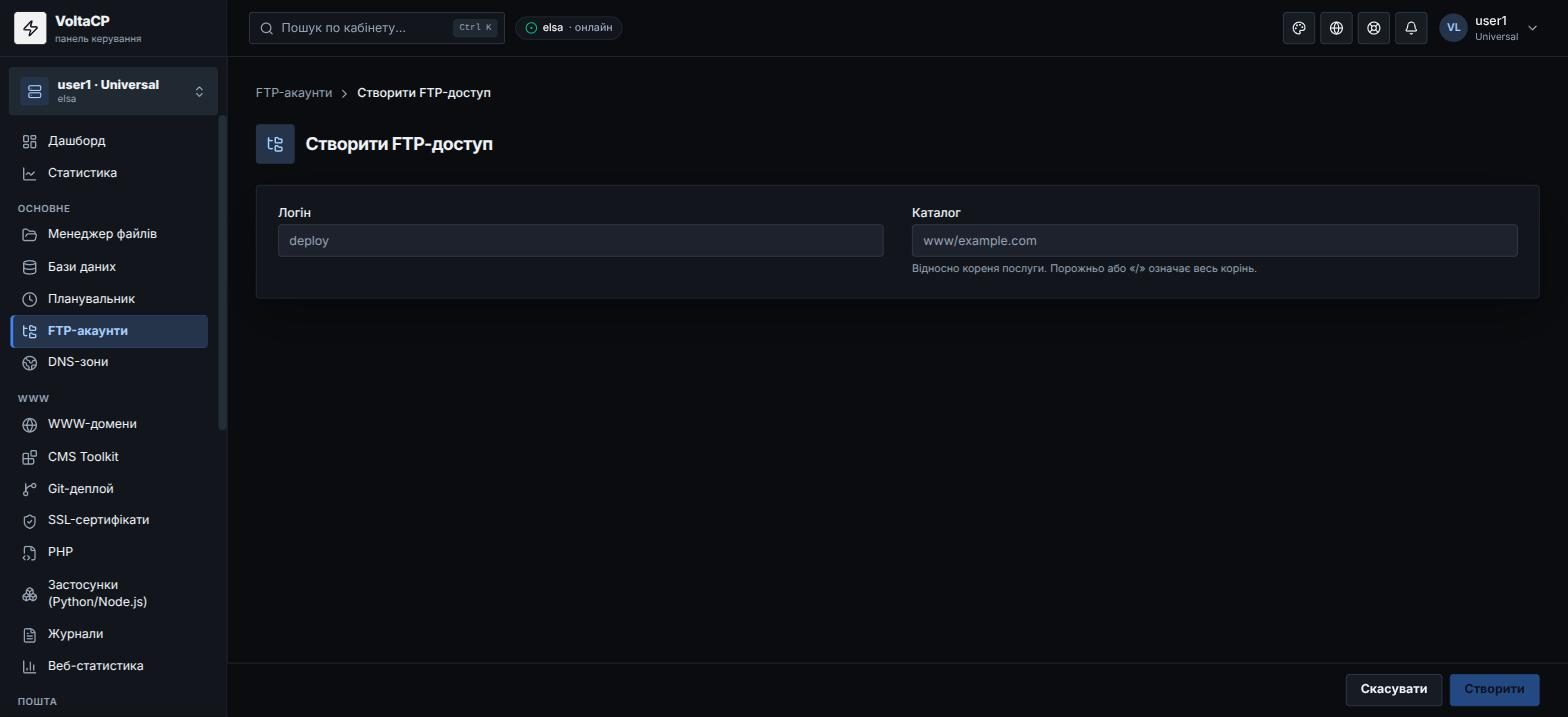The image size is (1568, 717).
Task: Expand the user1 · Universal service switcher
Action: point(113,91)
